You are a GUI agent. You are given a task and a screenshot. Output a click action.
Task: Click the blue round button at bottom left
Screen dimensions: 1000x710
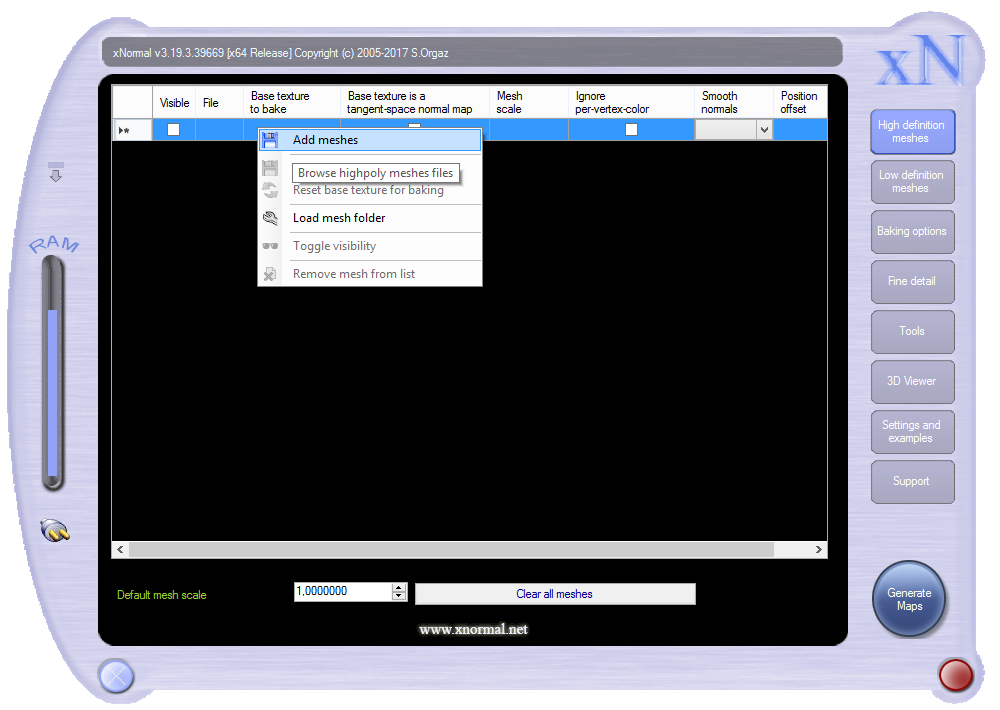116,677
